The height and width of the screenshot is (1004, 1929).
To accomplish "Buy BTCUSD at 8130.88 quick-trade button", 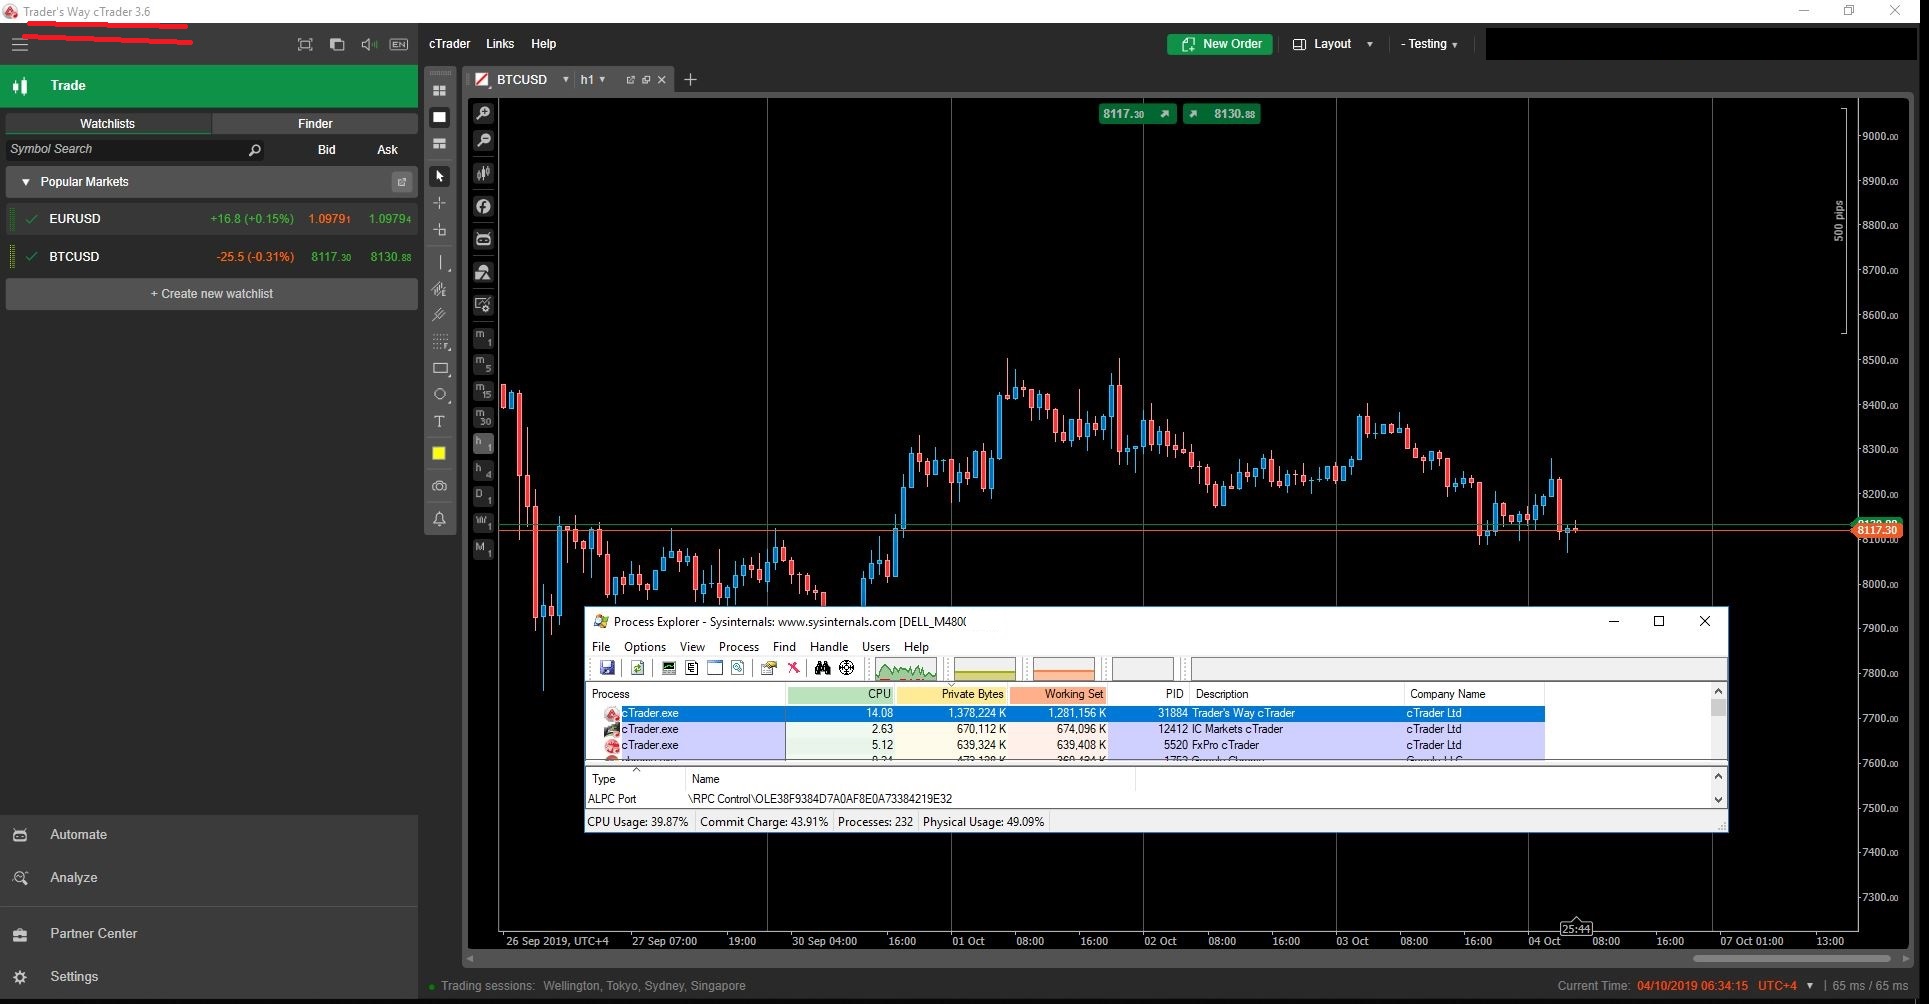I will (1222, 114).
